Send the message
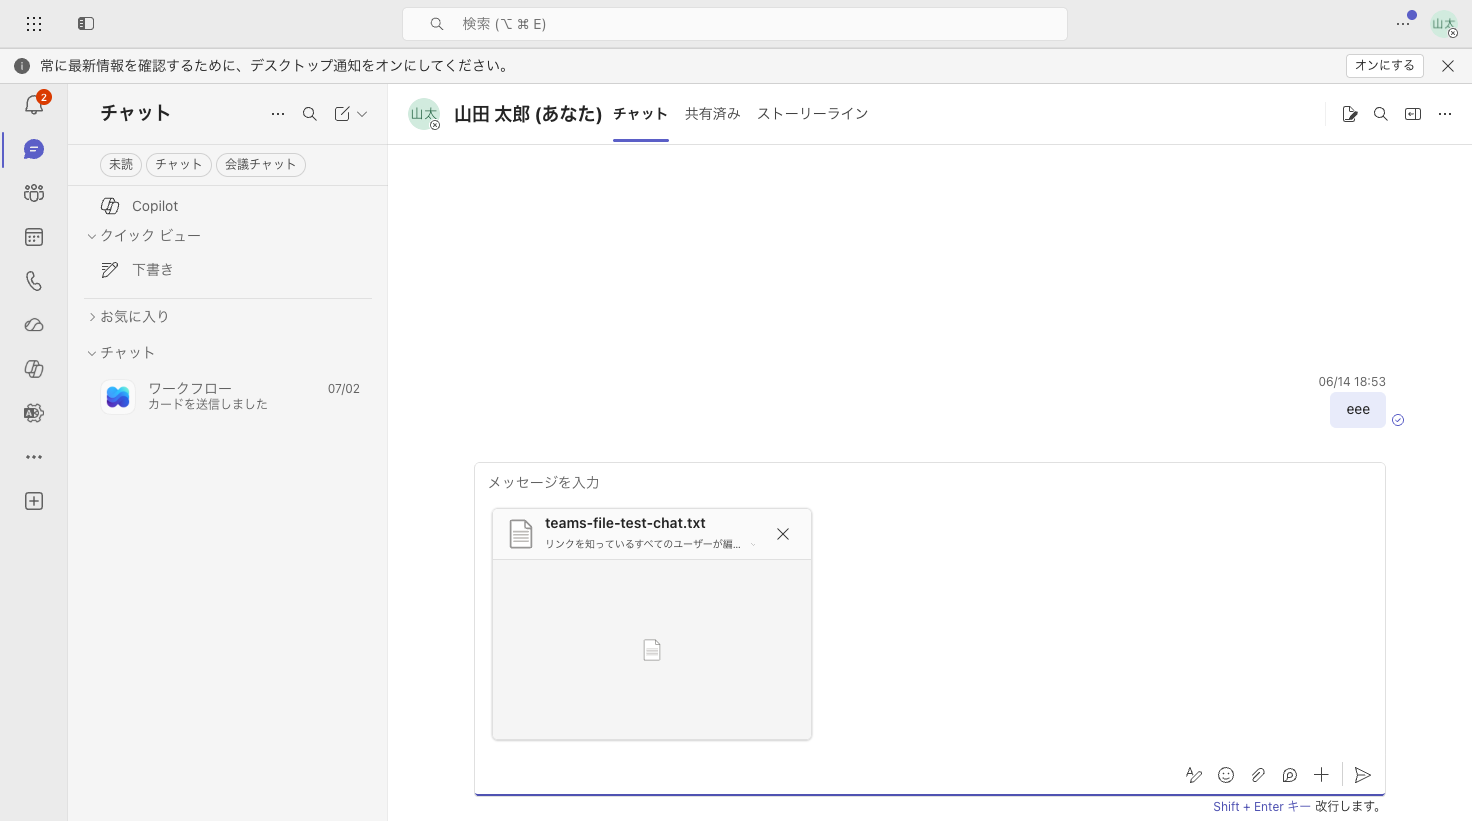This screenshot has width=1472, height=821. click(x=1362, y=775)
